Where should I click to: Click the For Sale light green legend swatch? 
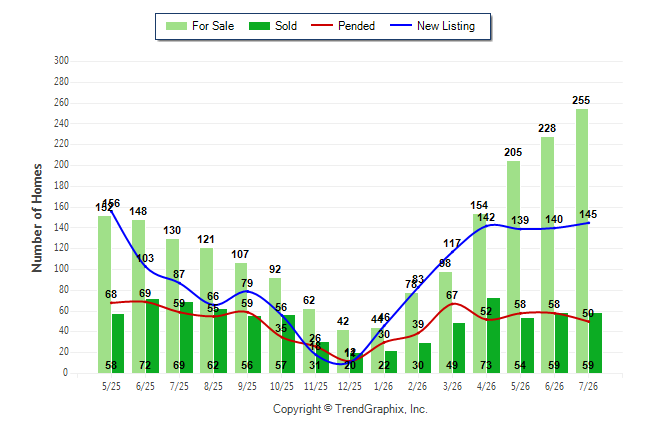176,26
